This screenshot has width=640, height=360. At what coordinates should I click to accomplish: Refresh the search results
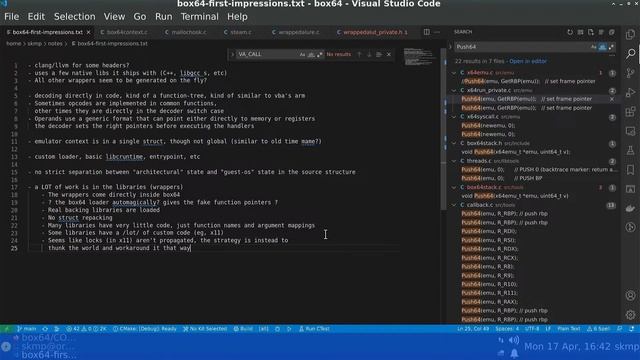tap(570, 32)
